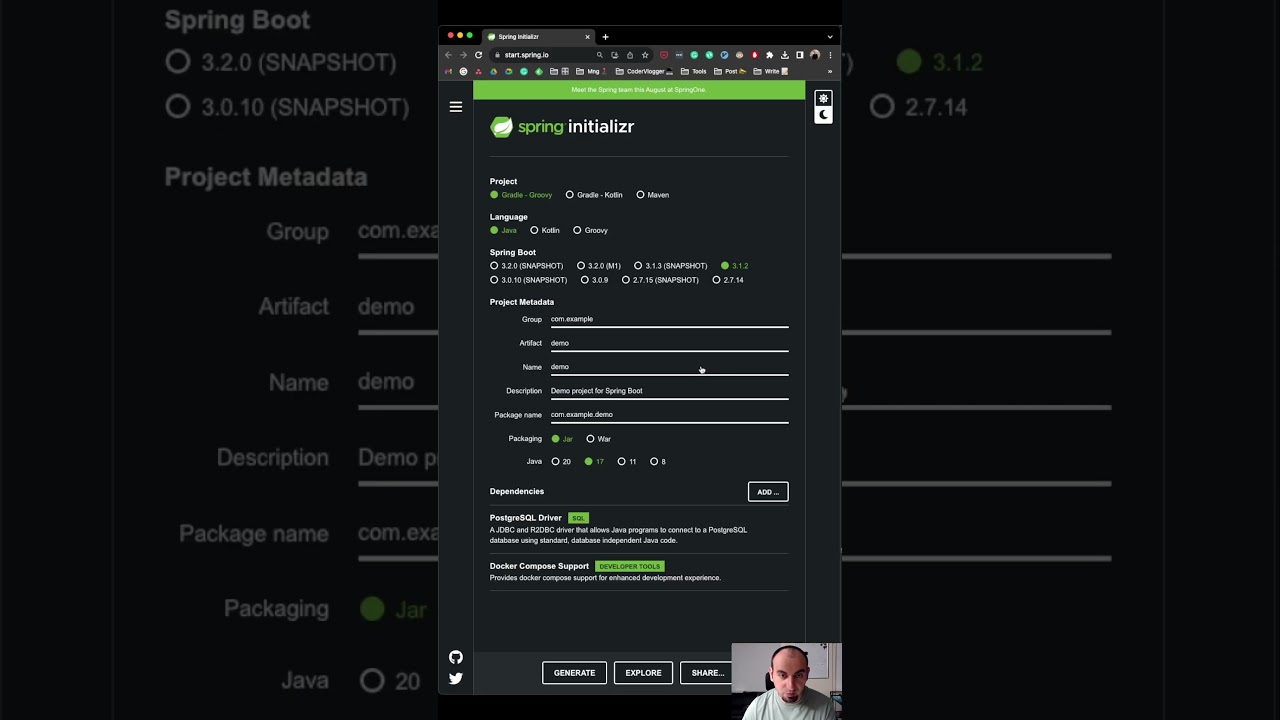This screenshot has height=720, width=1280.
Task: Choose Kotlin as the language
Action: click(x=545, y=230)
